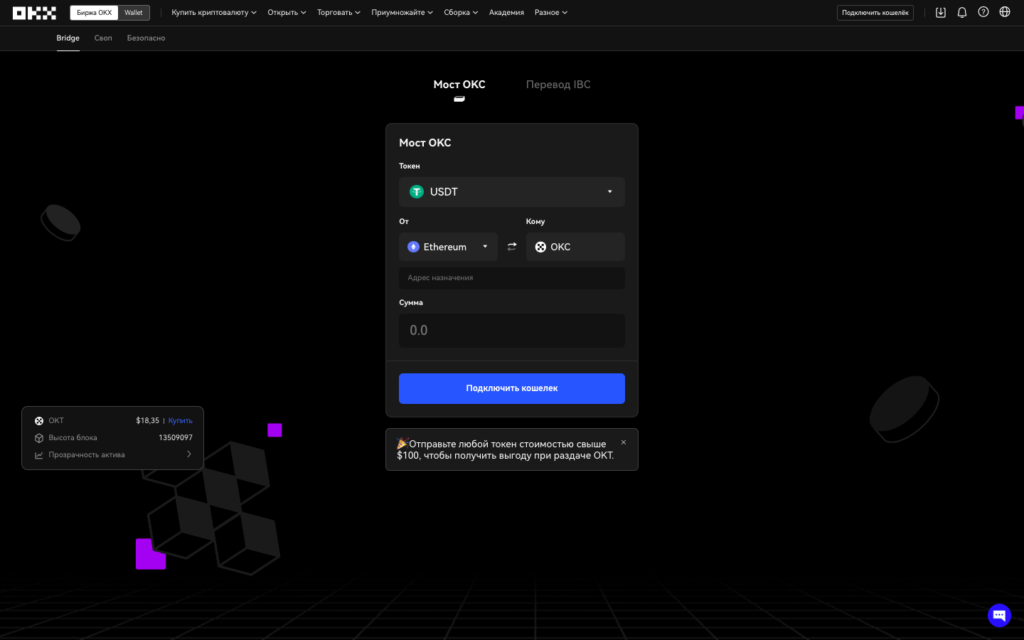Switch to Перевод IBC tab
Viewport: 1024px width, 640px height.
pos(558,85)
